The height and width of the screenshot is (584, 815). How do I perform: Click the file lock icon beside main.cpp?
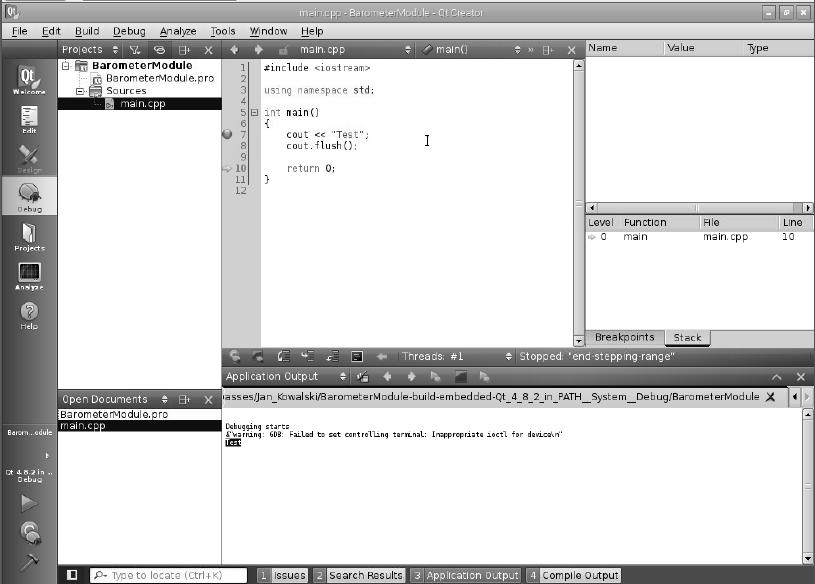pos(283,50)
